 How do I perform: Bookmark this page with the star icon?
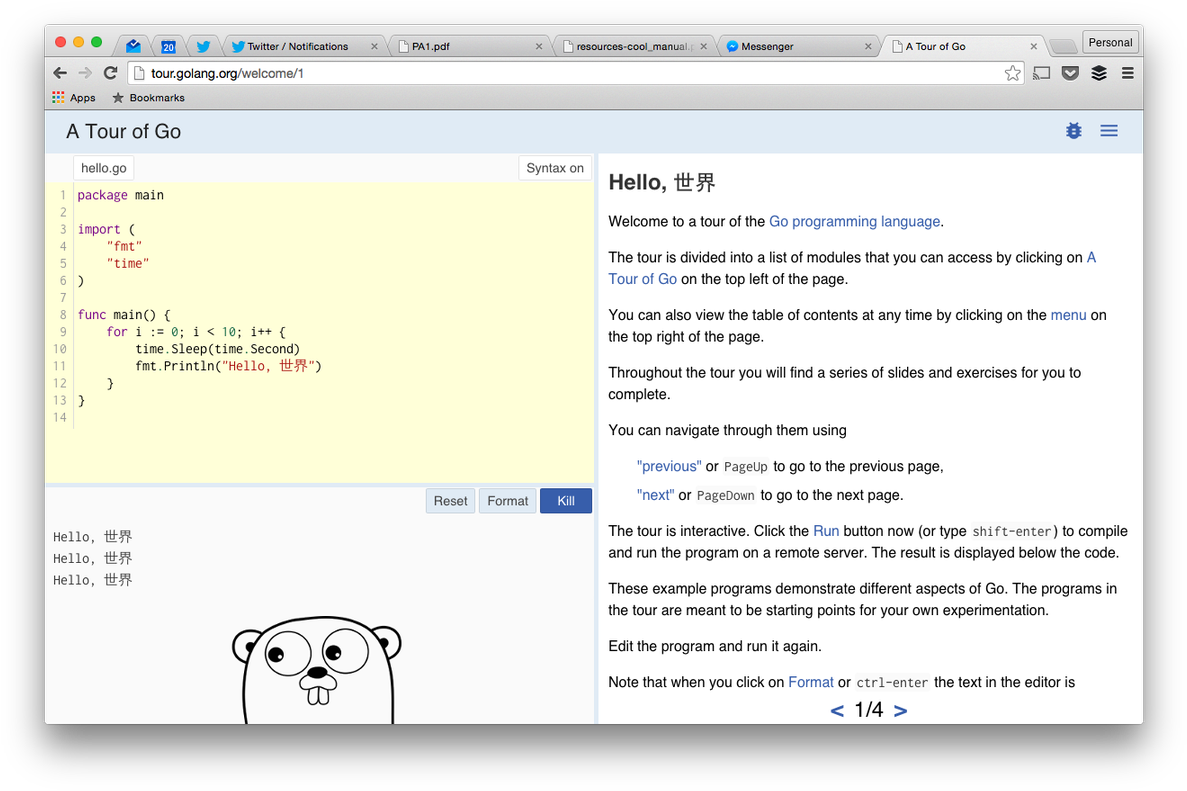point(1012,73)
